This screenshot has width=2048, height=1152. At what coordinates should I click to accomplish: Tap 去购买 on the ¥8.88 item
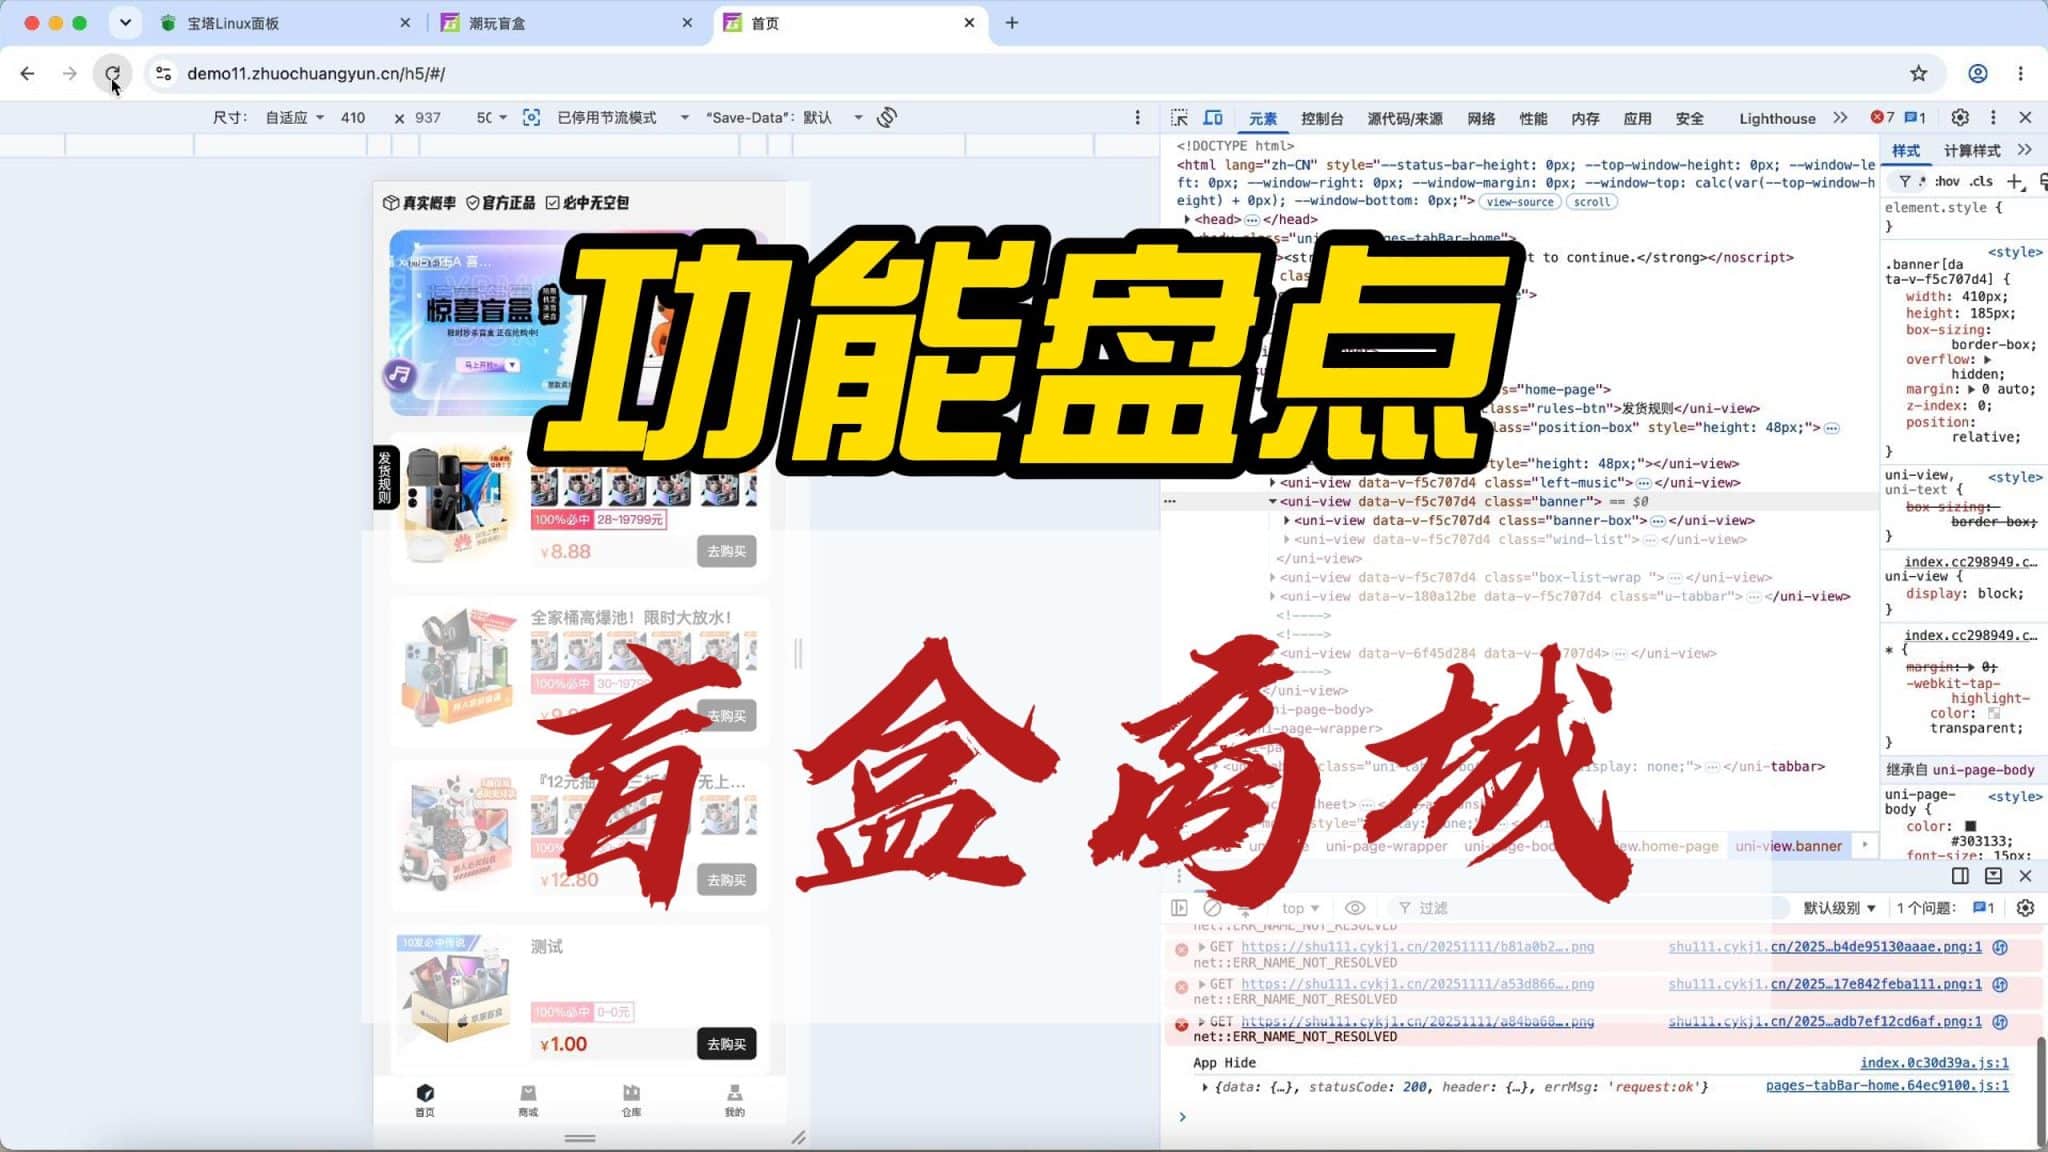point(726,551)
